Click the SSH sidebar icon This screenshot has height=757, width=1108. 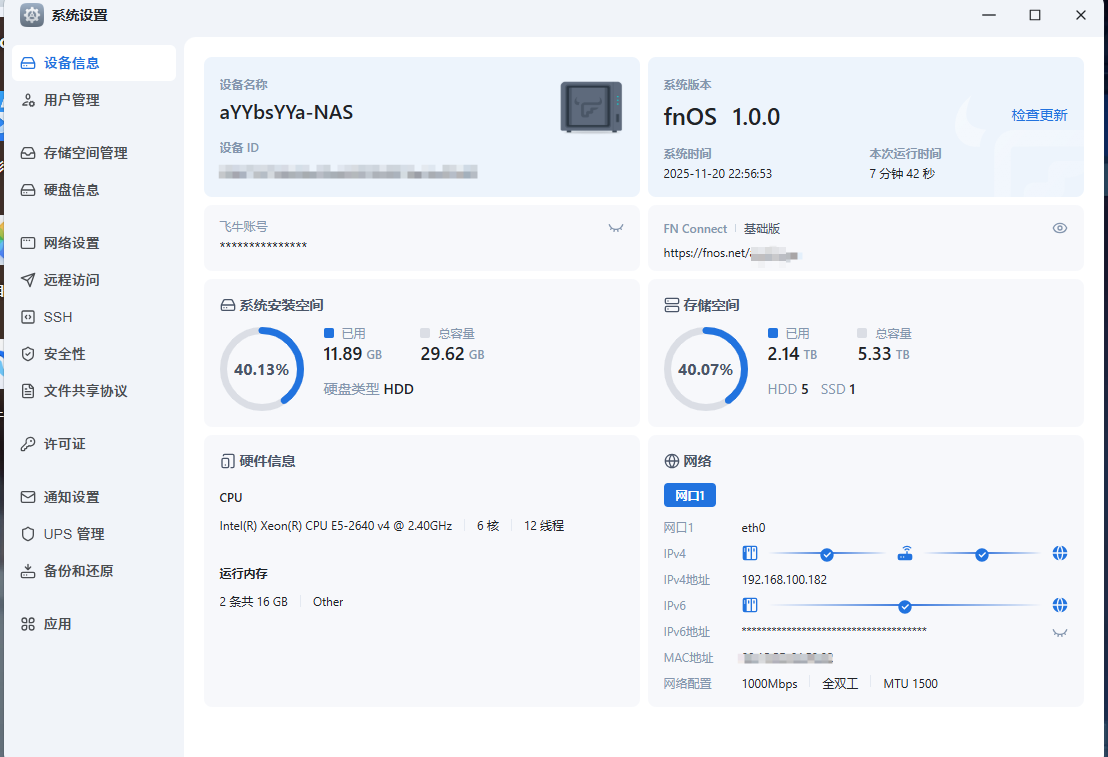[28, 317]
